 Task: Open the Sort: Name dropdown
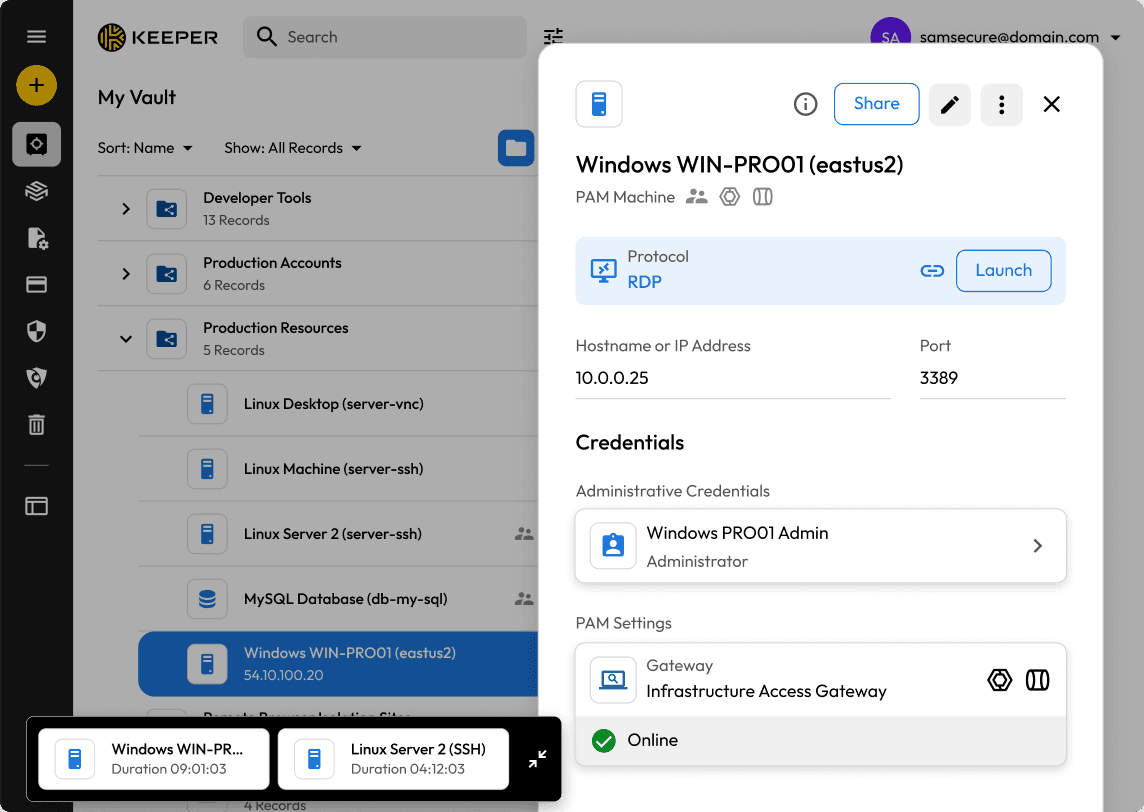[x=145, y=148]
